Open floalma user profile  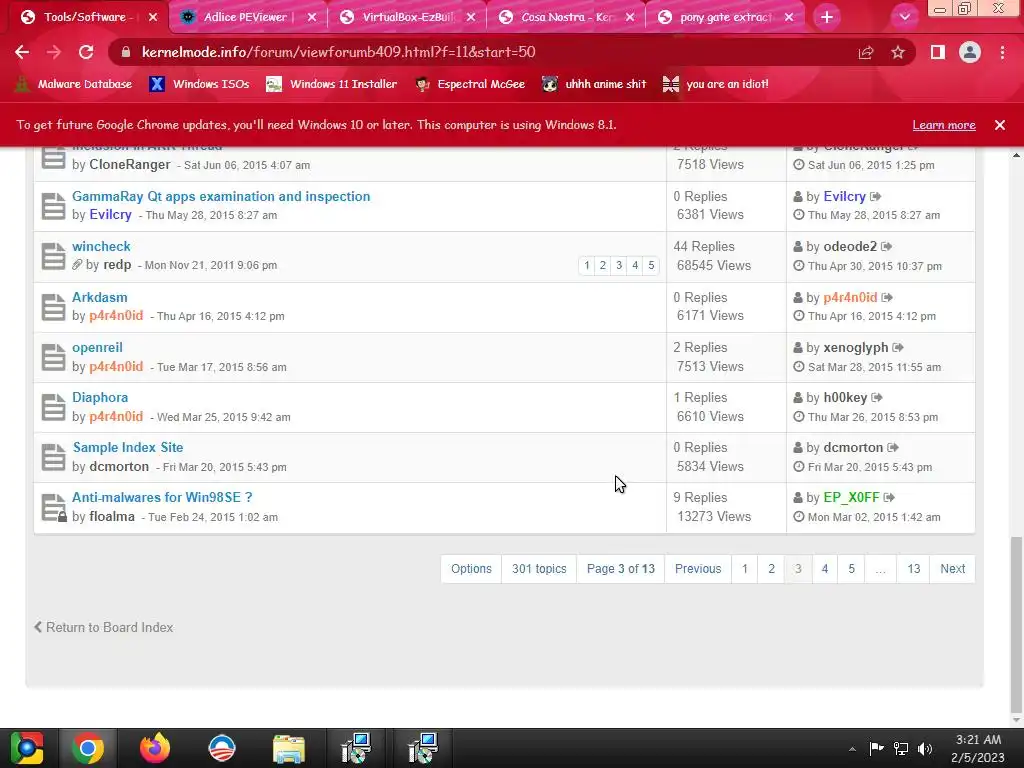112,517
